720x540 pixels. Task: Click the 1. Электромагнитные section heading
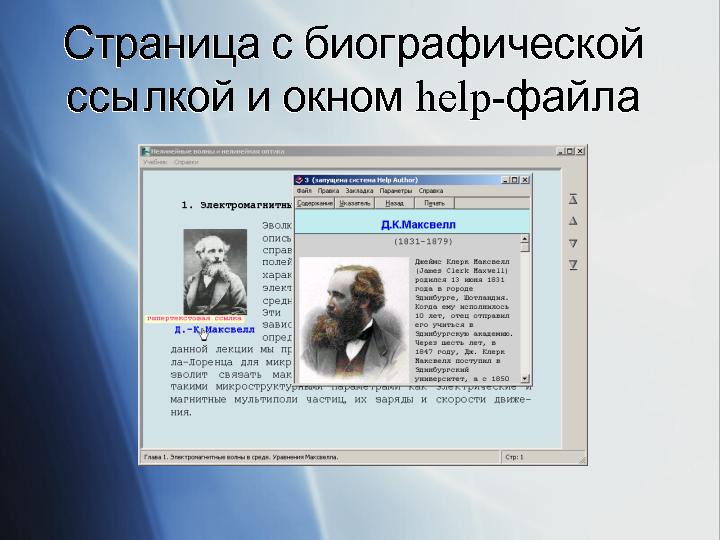coord(237,205)
